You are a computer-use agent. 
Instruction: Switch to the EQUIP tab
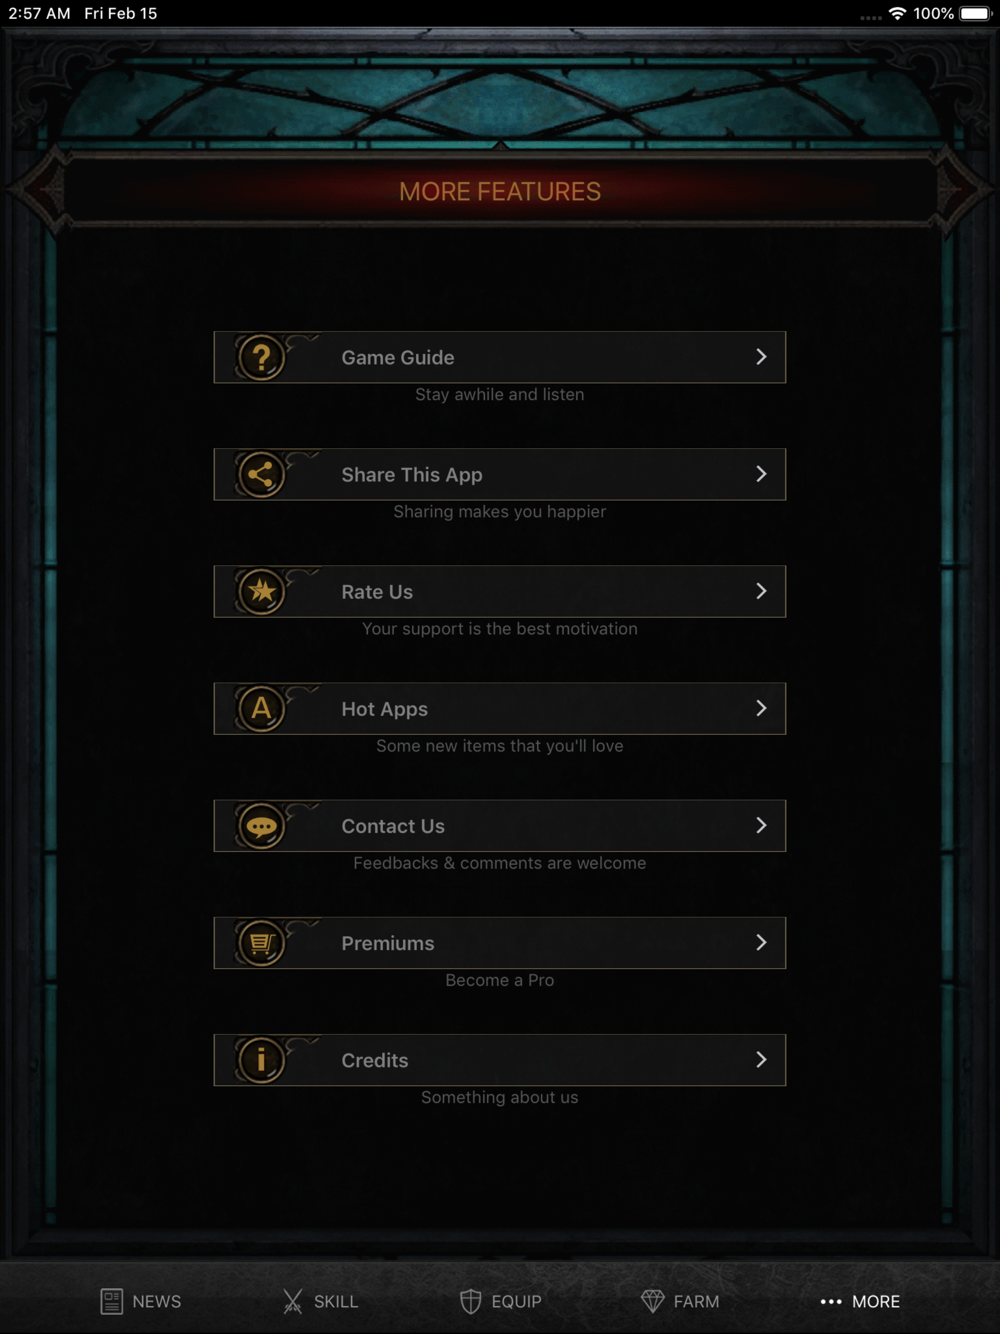click(x=500, y=1301)
